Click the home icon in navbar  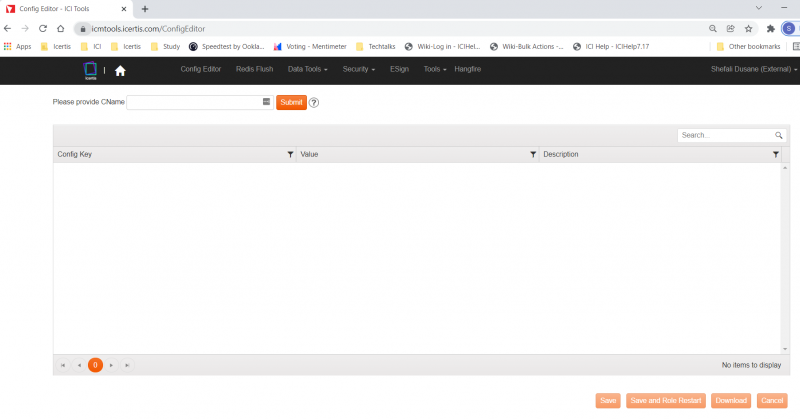(x=120, y=70)
